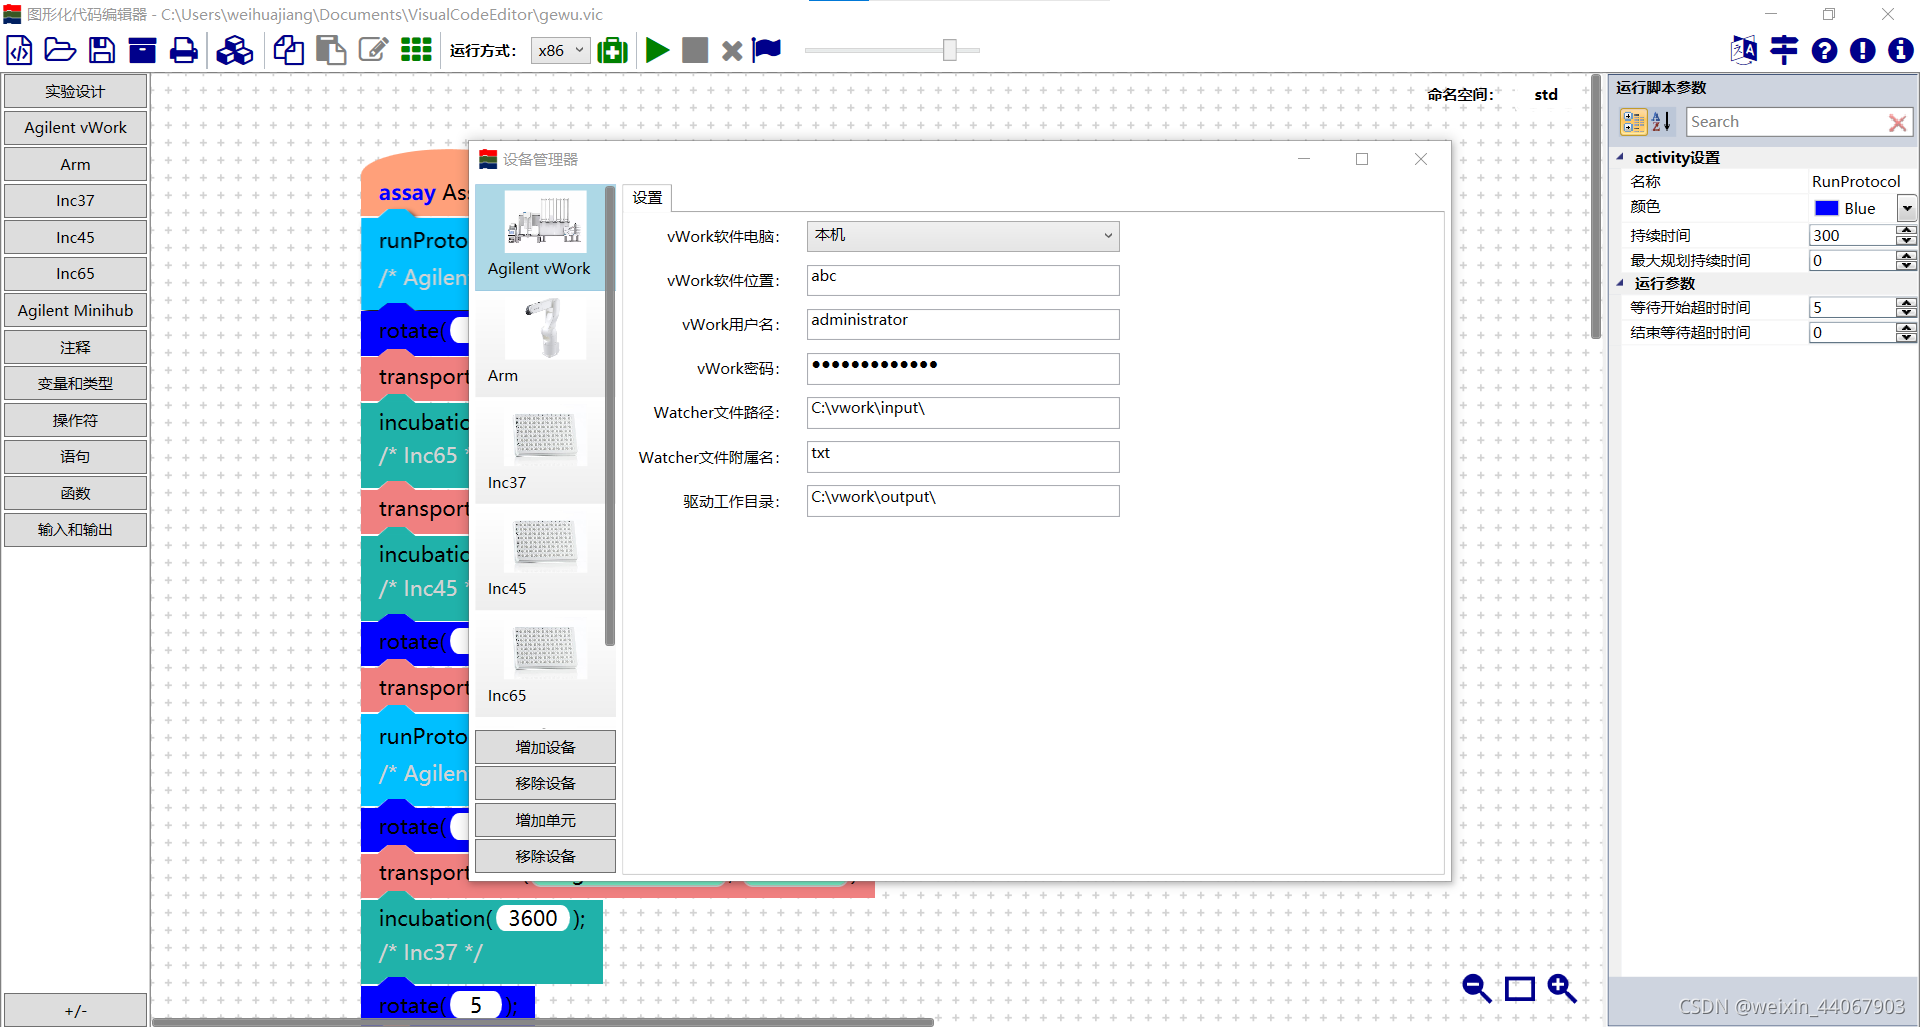Viewport: 1920px width, 1027px height.
Task: Select the Inc45 device thumbnail
Action: point(540,557)
